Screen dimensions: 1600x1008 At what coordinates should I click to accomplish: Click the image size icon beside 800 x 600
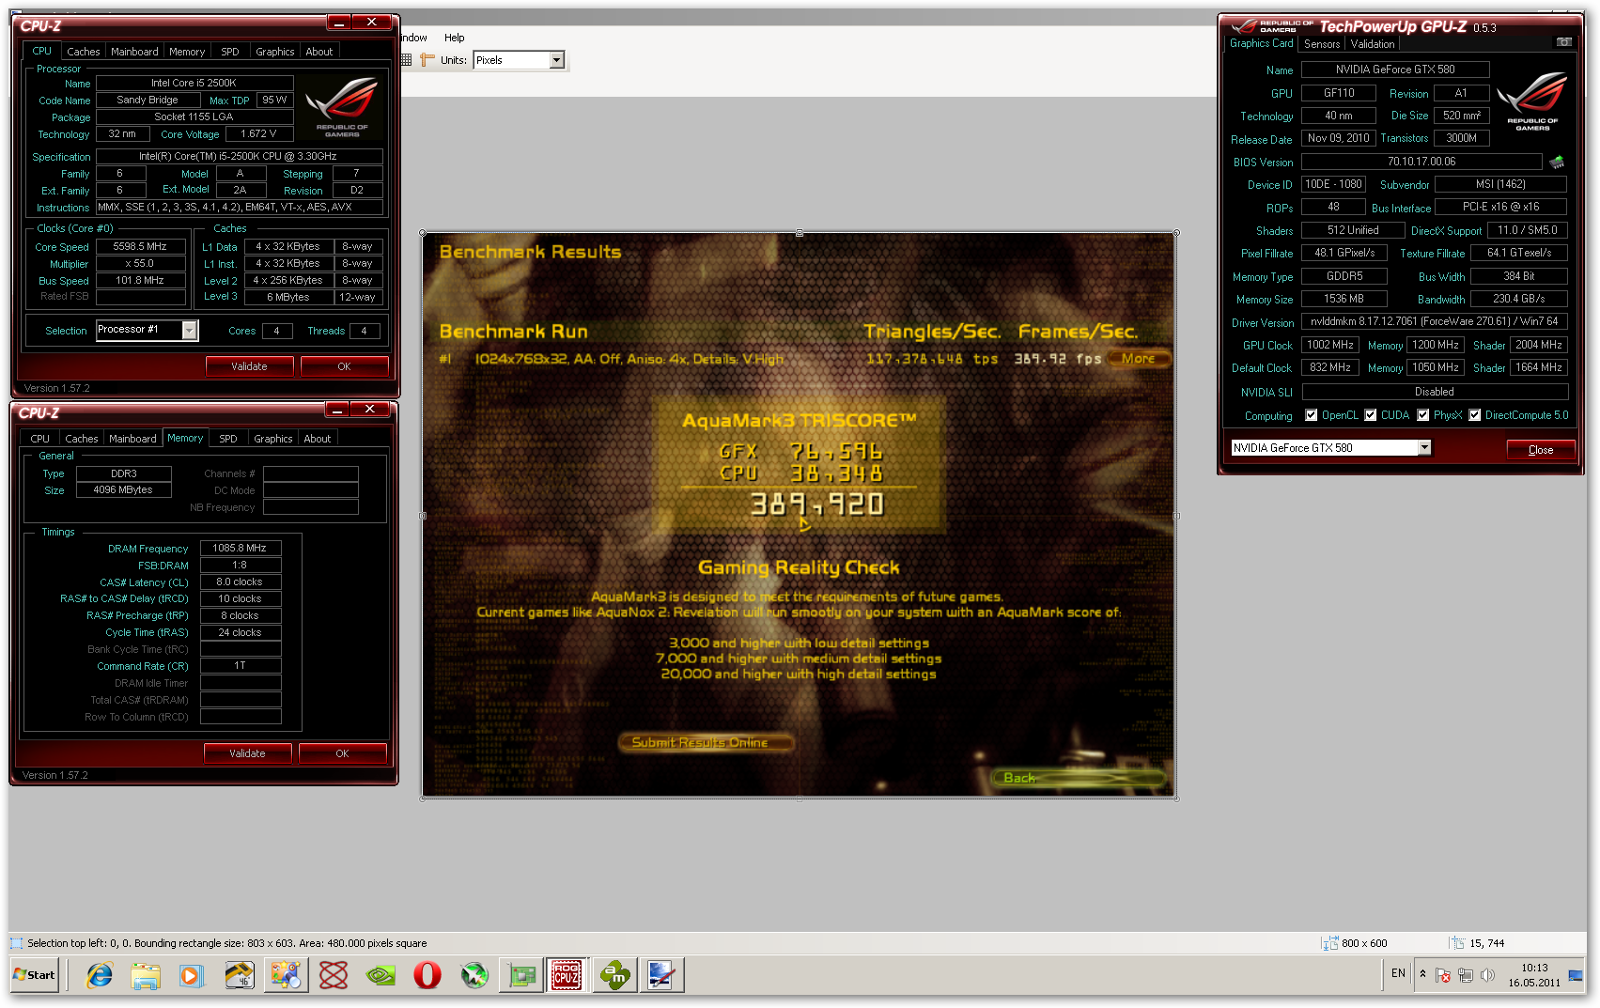(x=1329, y=943)
